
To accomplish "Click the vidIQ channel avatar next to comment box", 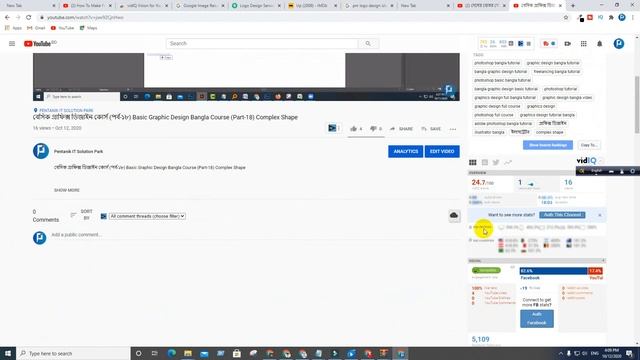I will click(x=40, y=238).
